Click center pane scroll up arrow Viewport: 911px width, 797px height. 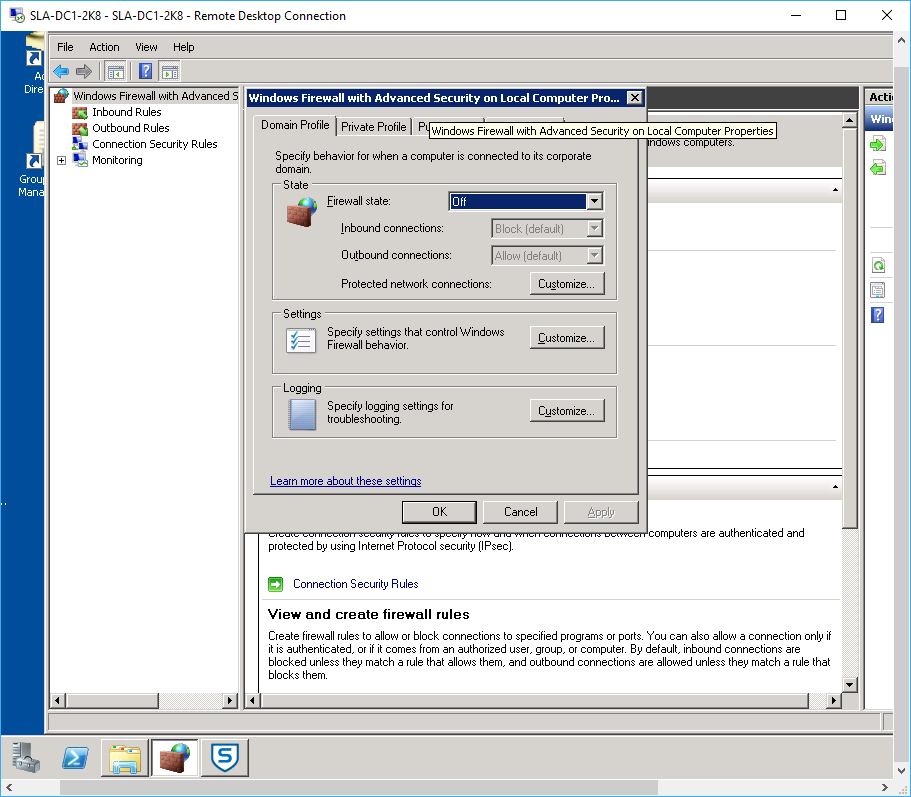[x=849, y=121]
